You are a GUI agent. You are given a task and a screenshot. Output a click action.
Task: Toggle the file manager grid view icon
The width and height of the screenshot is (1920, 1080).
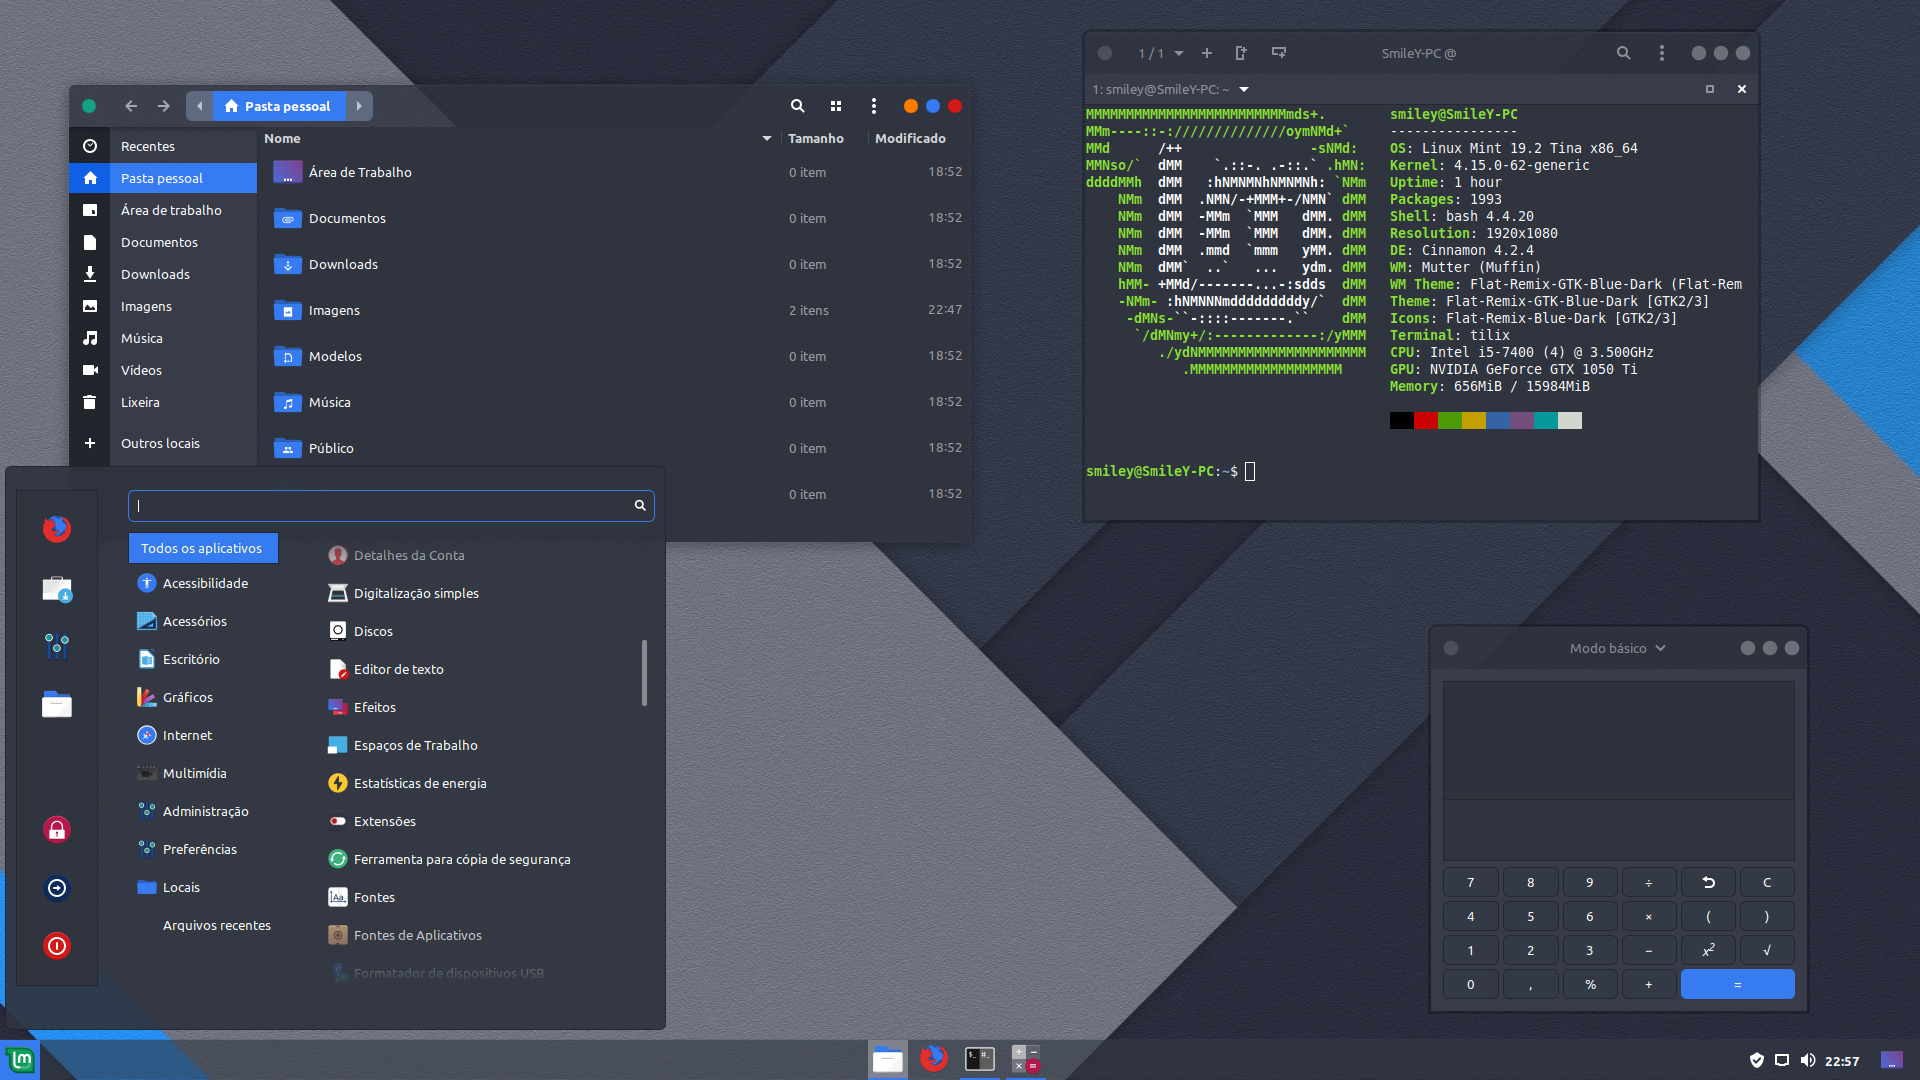click(x=836, y=106)
